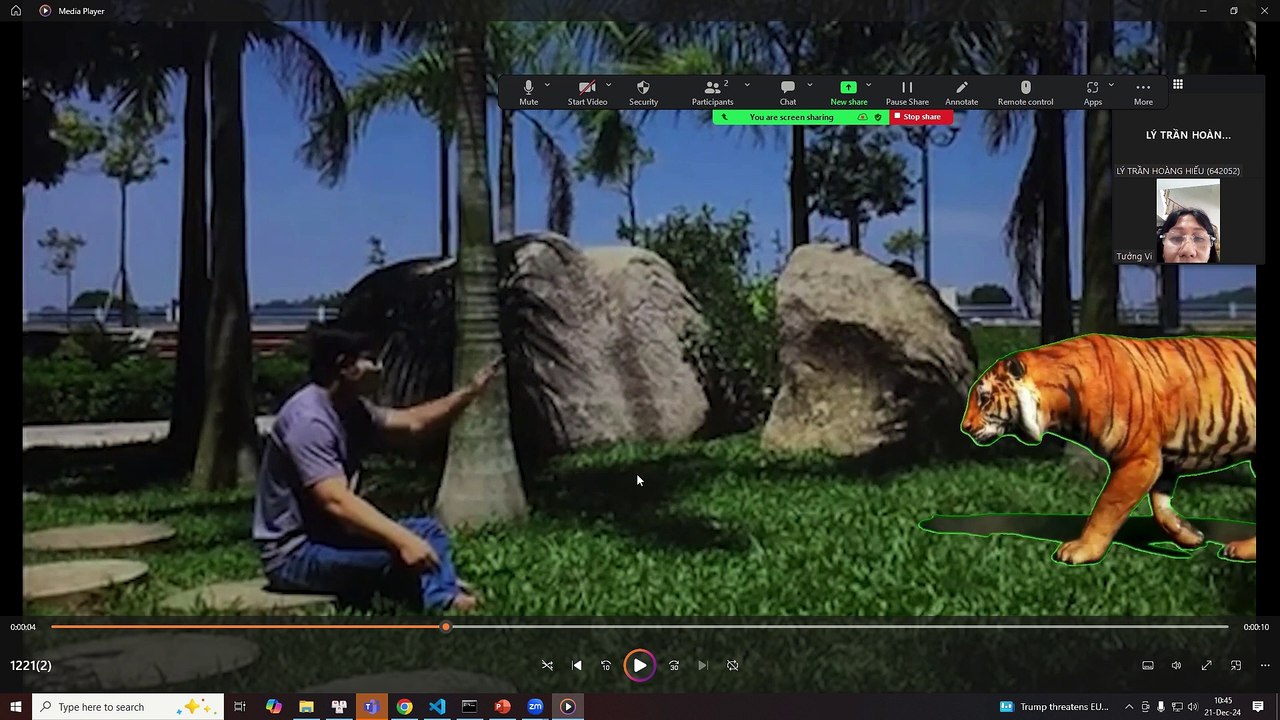Toggle shuffle in Media Player
Screen dimensions: 1280x720
[x=547, y=665]
